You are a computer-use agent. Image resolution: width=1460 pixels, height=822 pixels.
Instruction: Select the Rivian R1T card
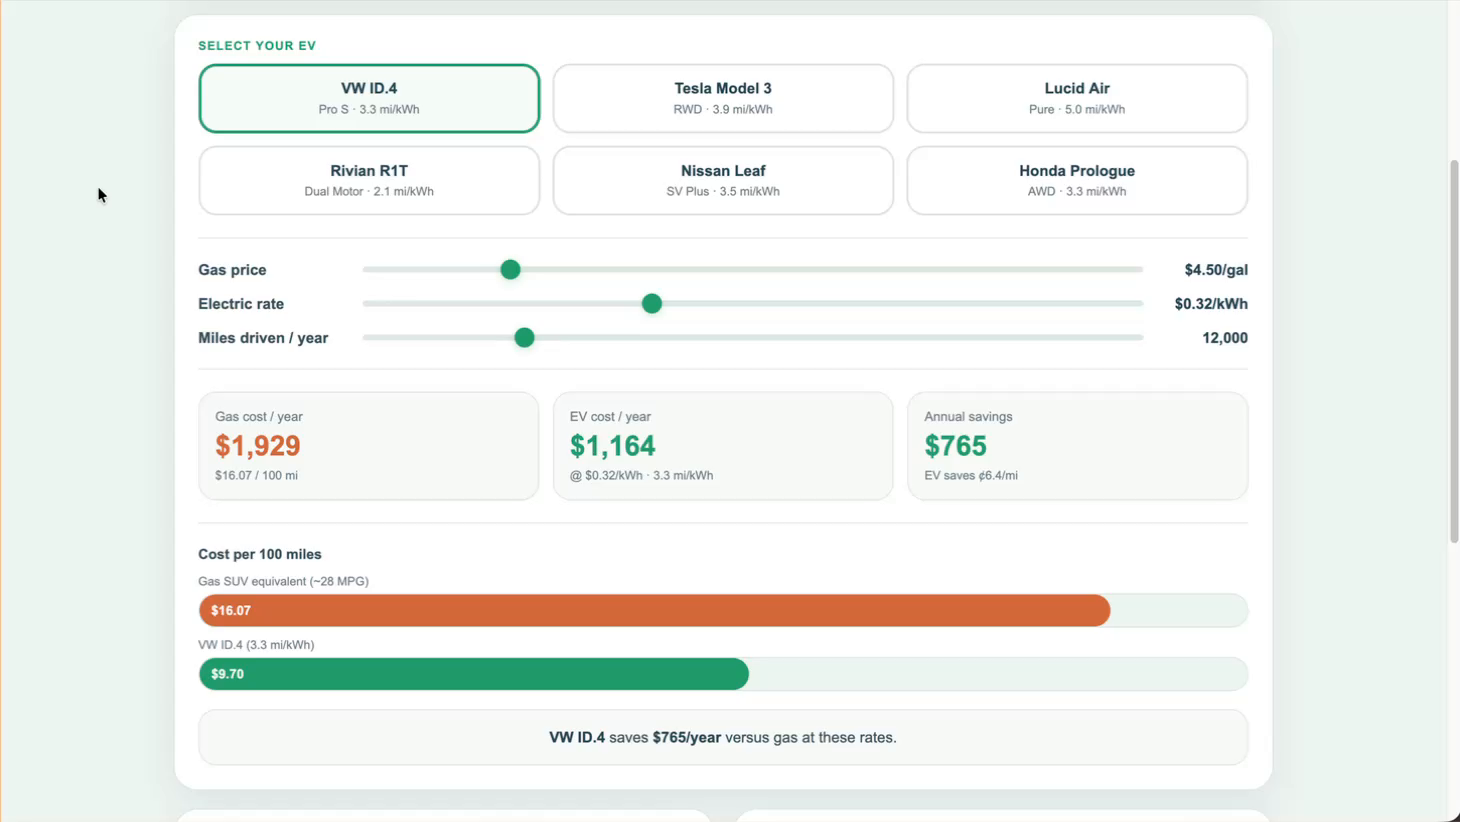coord(369,180)
